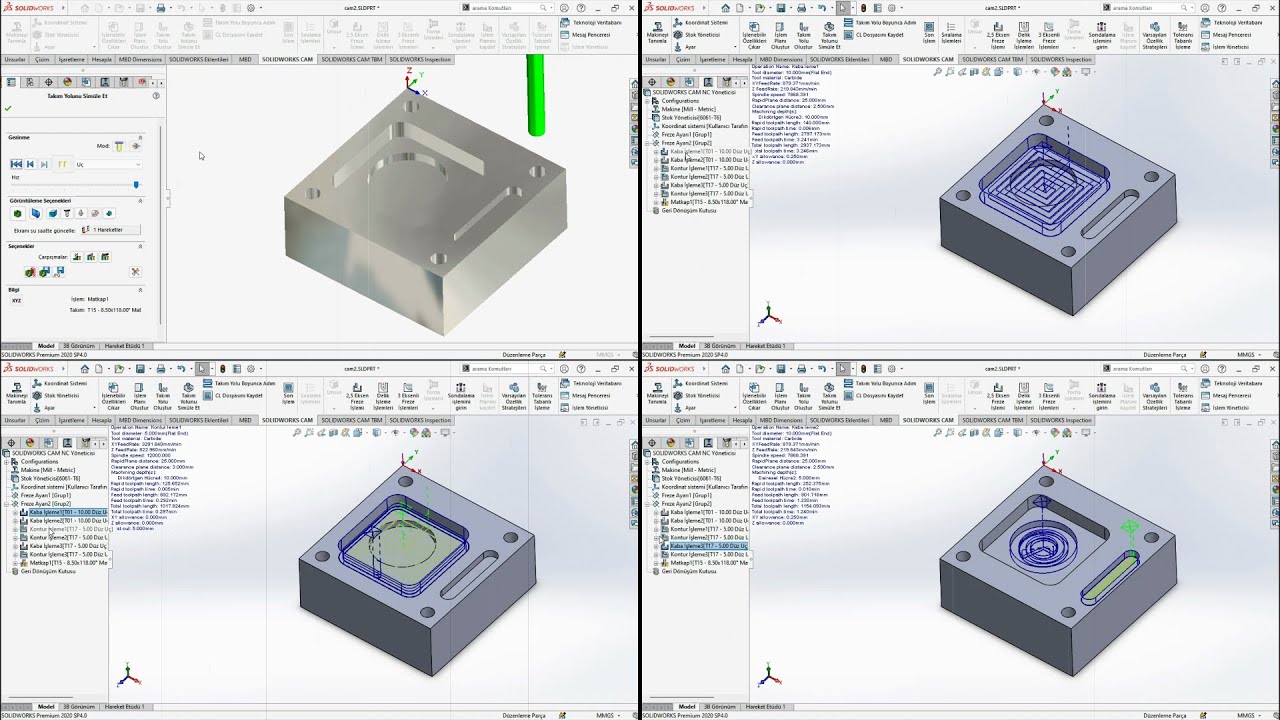The width and height of the screenshot is (1280, 720).
Task: Enable third Çarpışmalar collision icon
Action: pyautogui.click(x=104, y=257)
